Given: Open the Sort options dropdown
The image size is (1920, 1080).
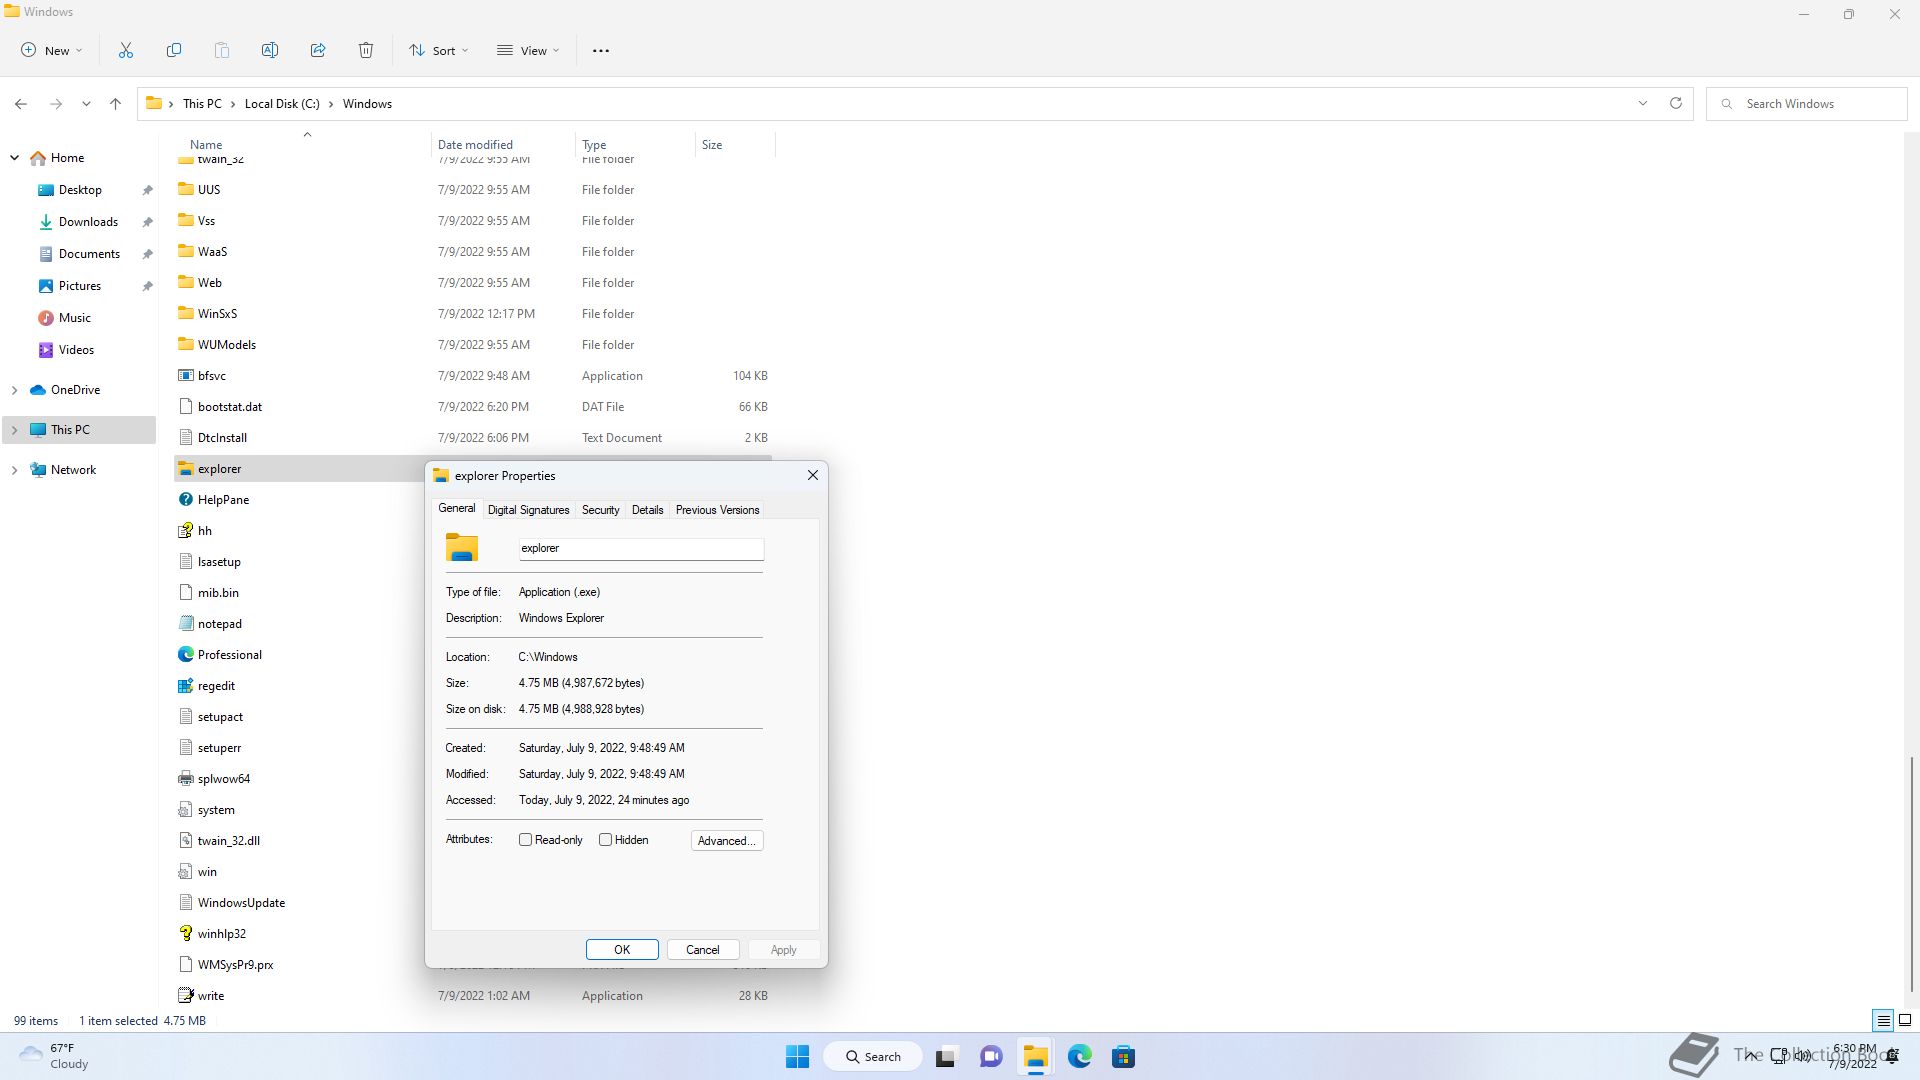Looking at the screenshot, I should 439,50.
